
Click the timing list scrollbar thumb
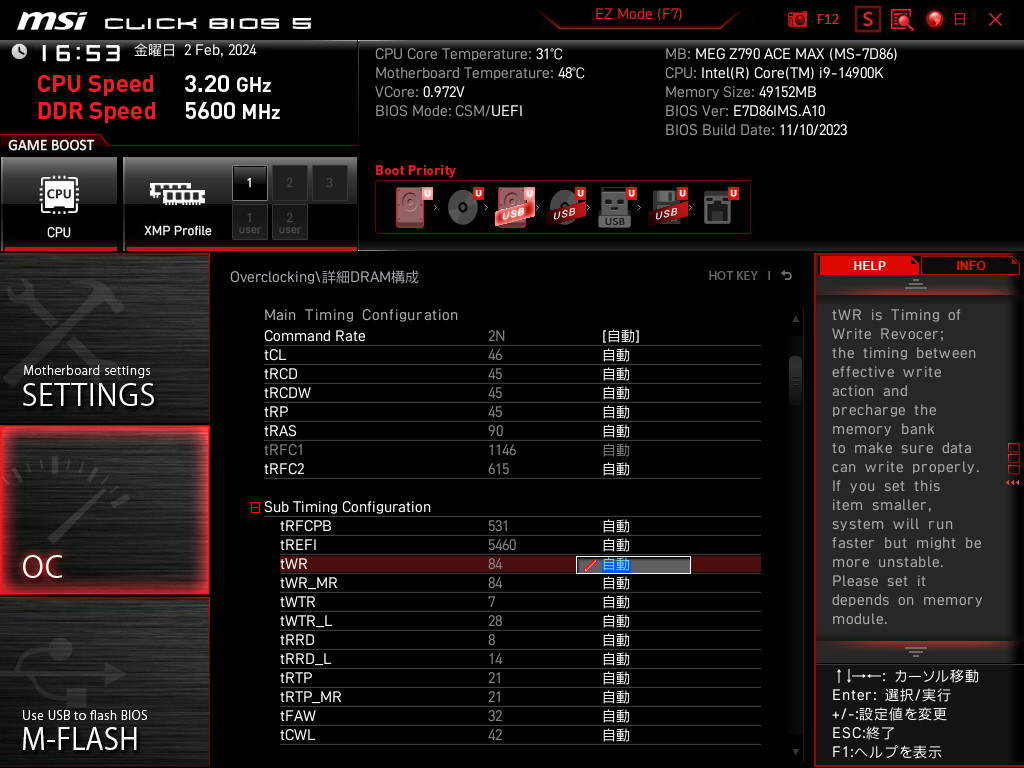(x=795, y=380)
